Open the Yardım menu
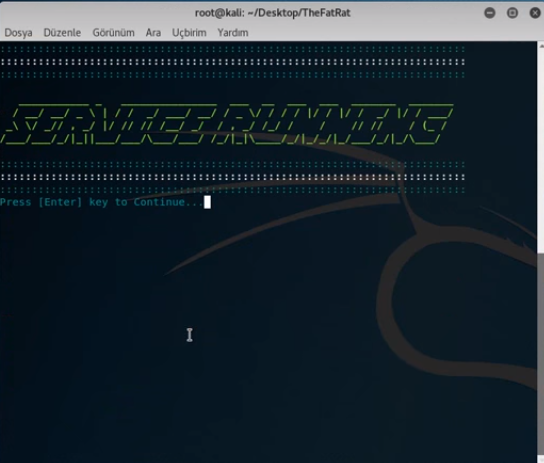544x463 pixels. [233, 33]
